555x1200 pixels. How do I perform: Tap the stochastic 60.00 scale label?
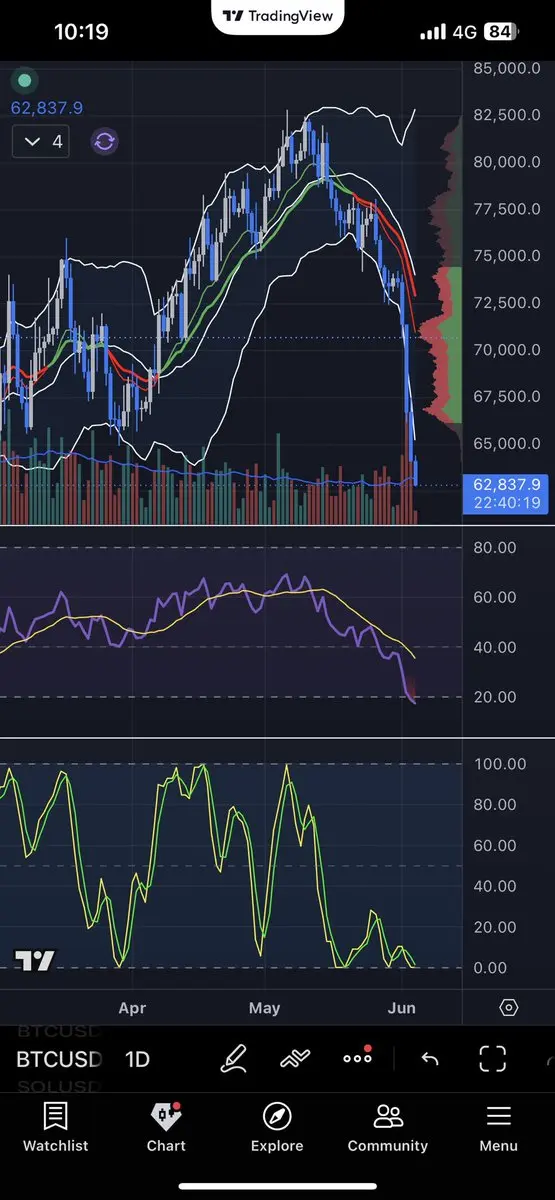click(x=493, y=845)
